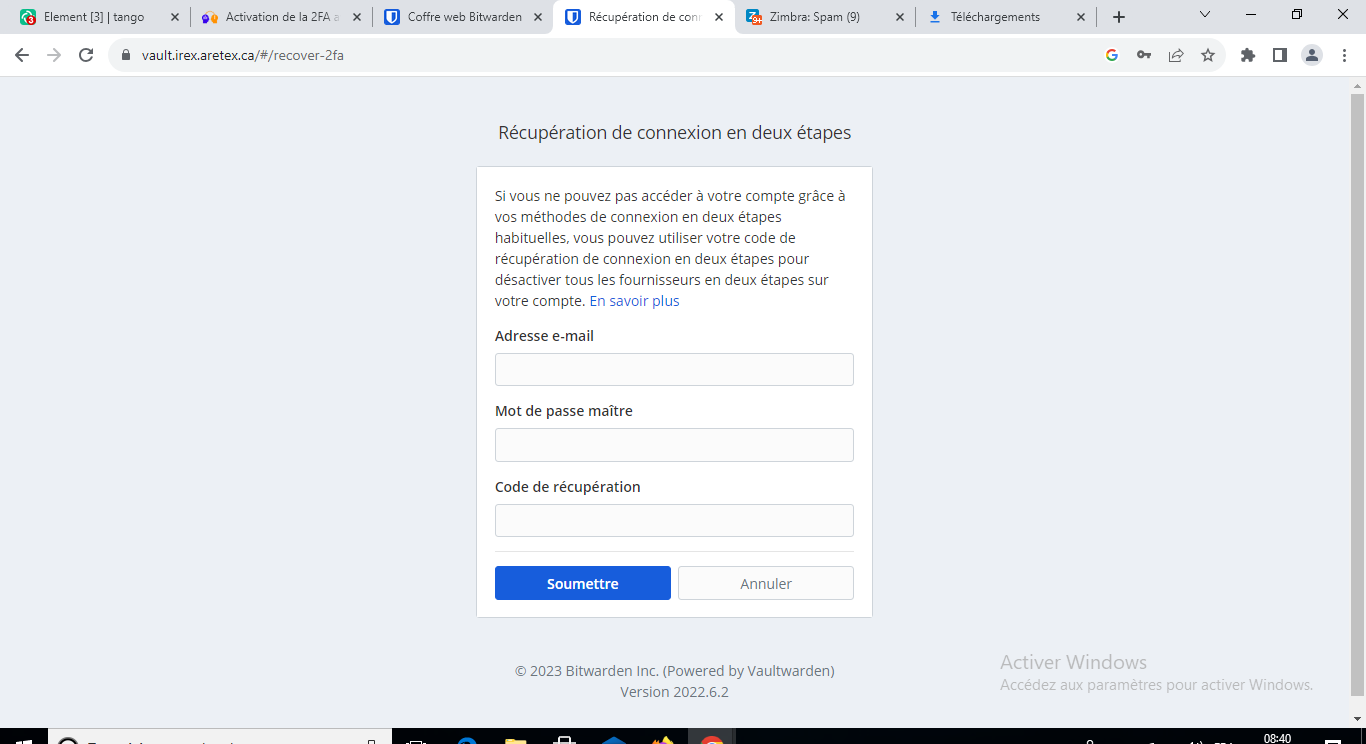Click the Adresse e-mail label
This screenshot has height=744, width=1366.
click(x=544, y=336)
